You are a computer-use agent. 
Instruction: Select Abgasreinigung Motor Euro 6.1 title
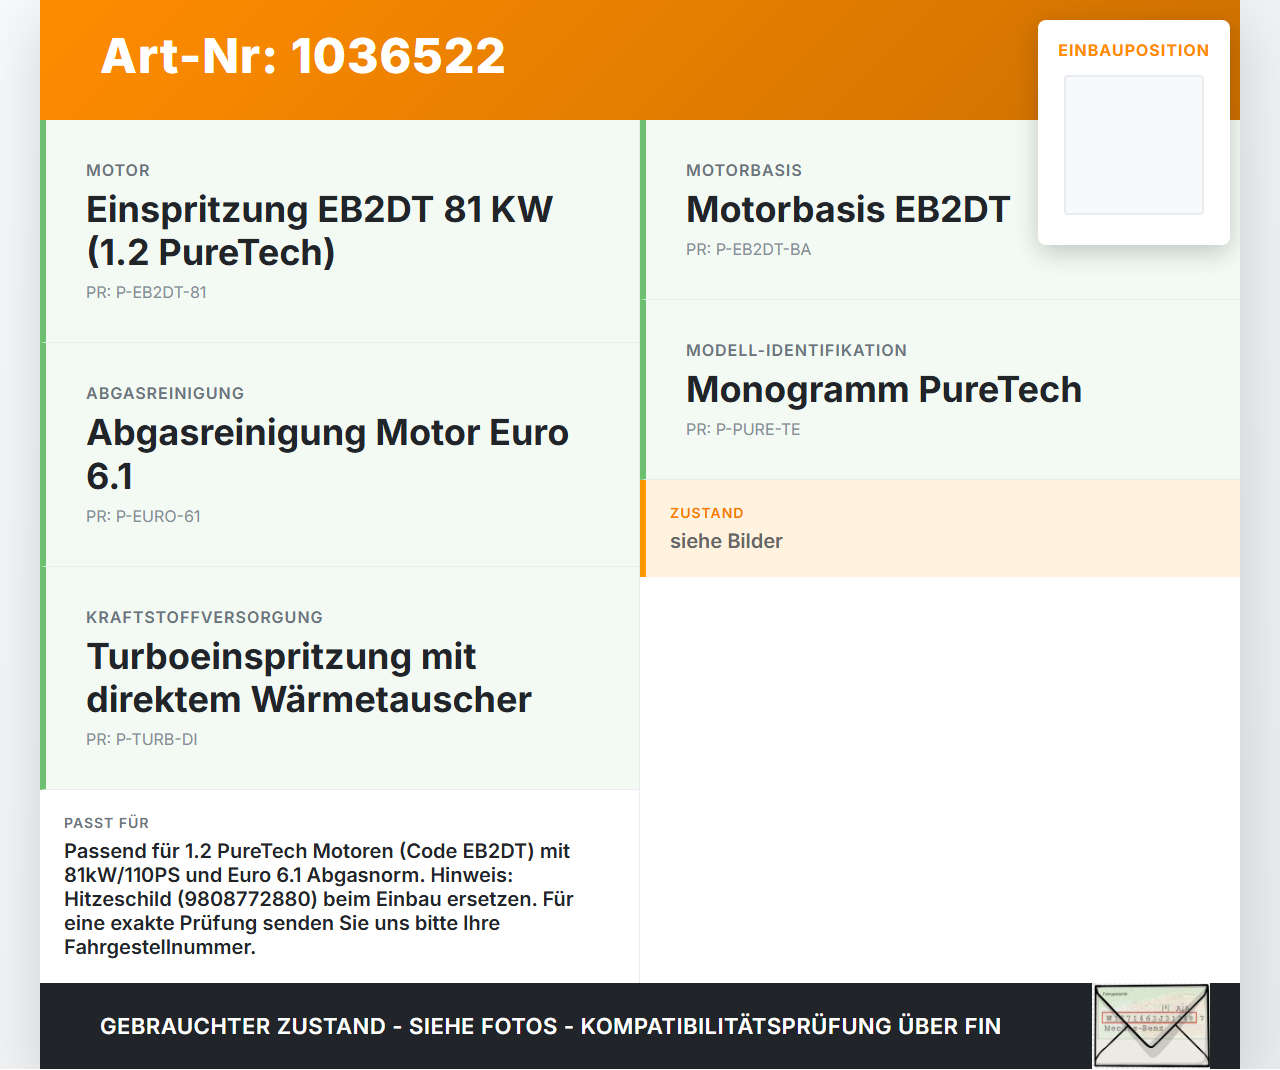[x=328, y=454]
